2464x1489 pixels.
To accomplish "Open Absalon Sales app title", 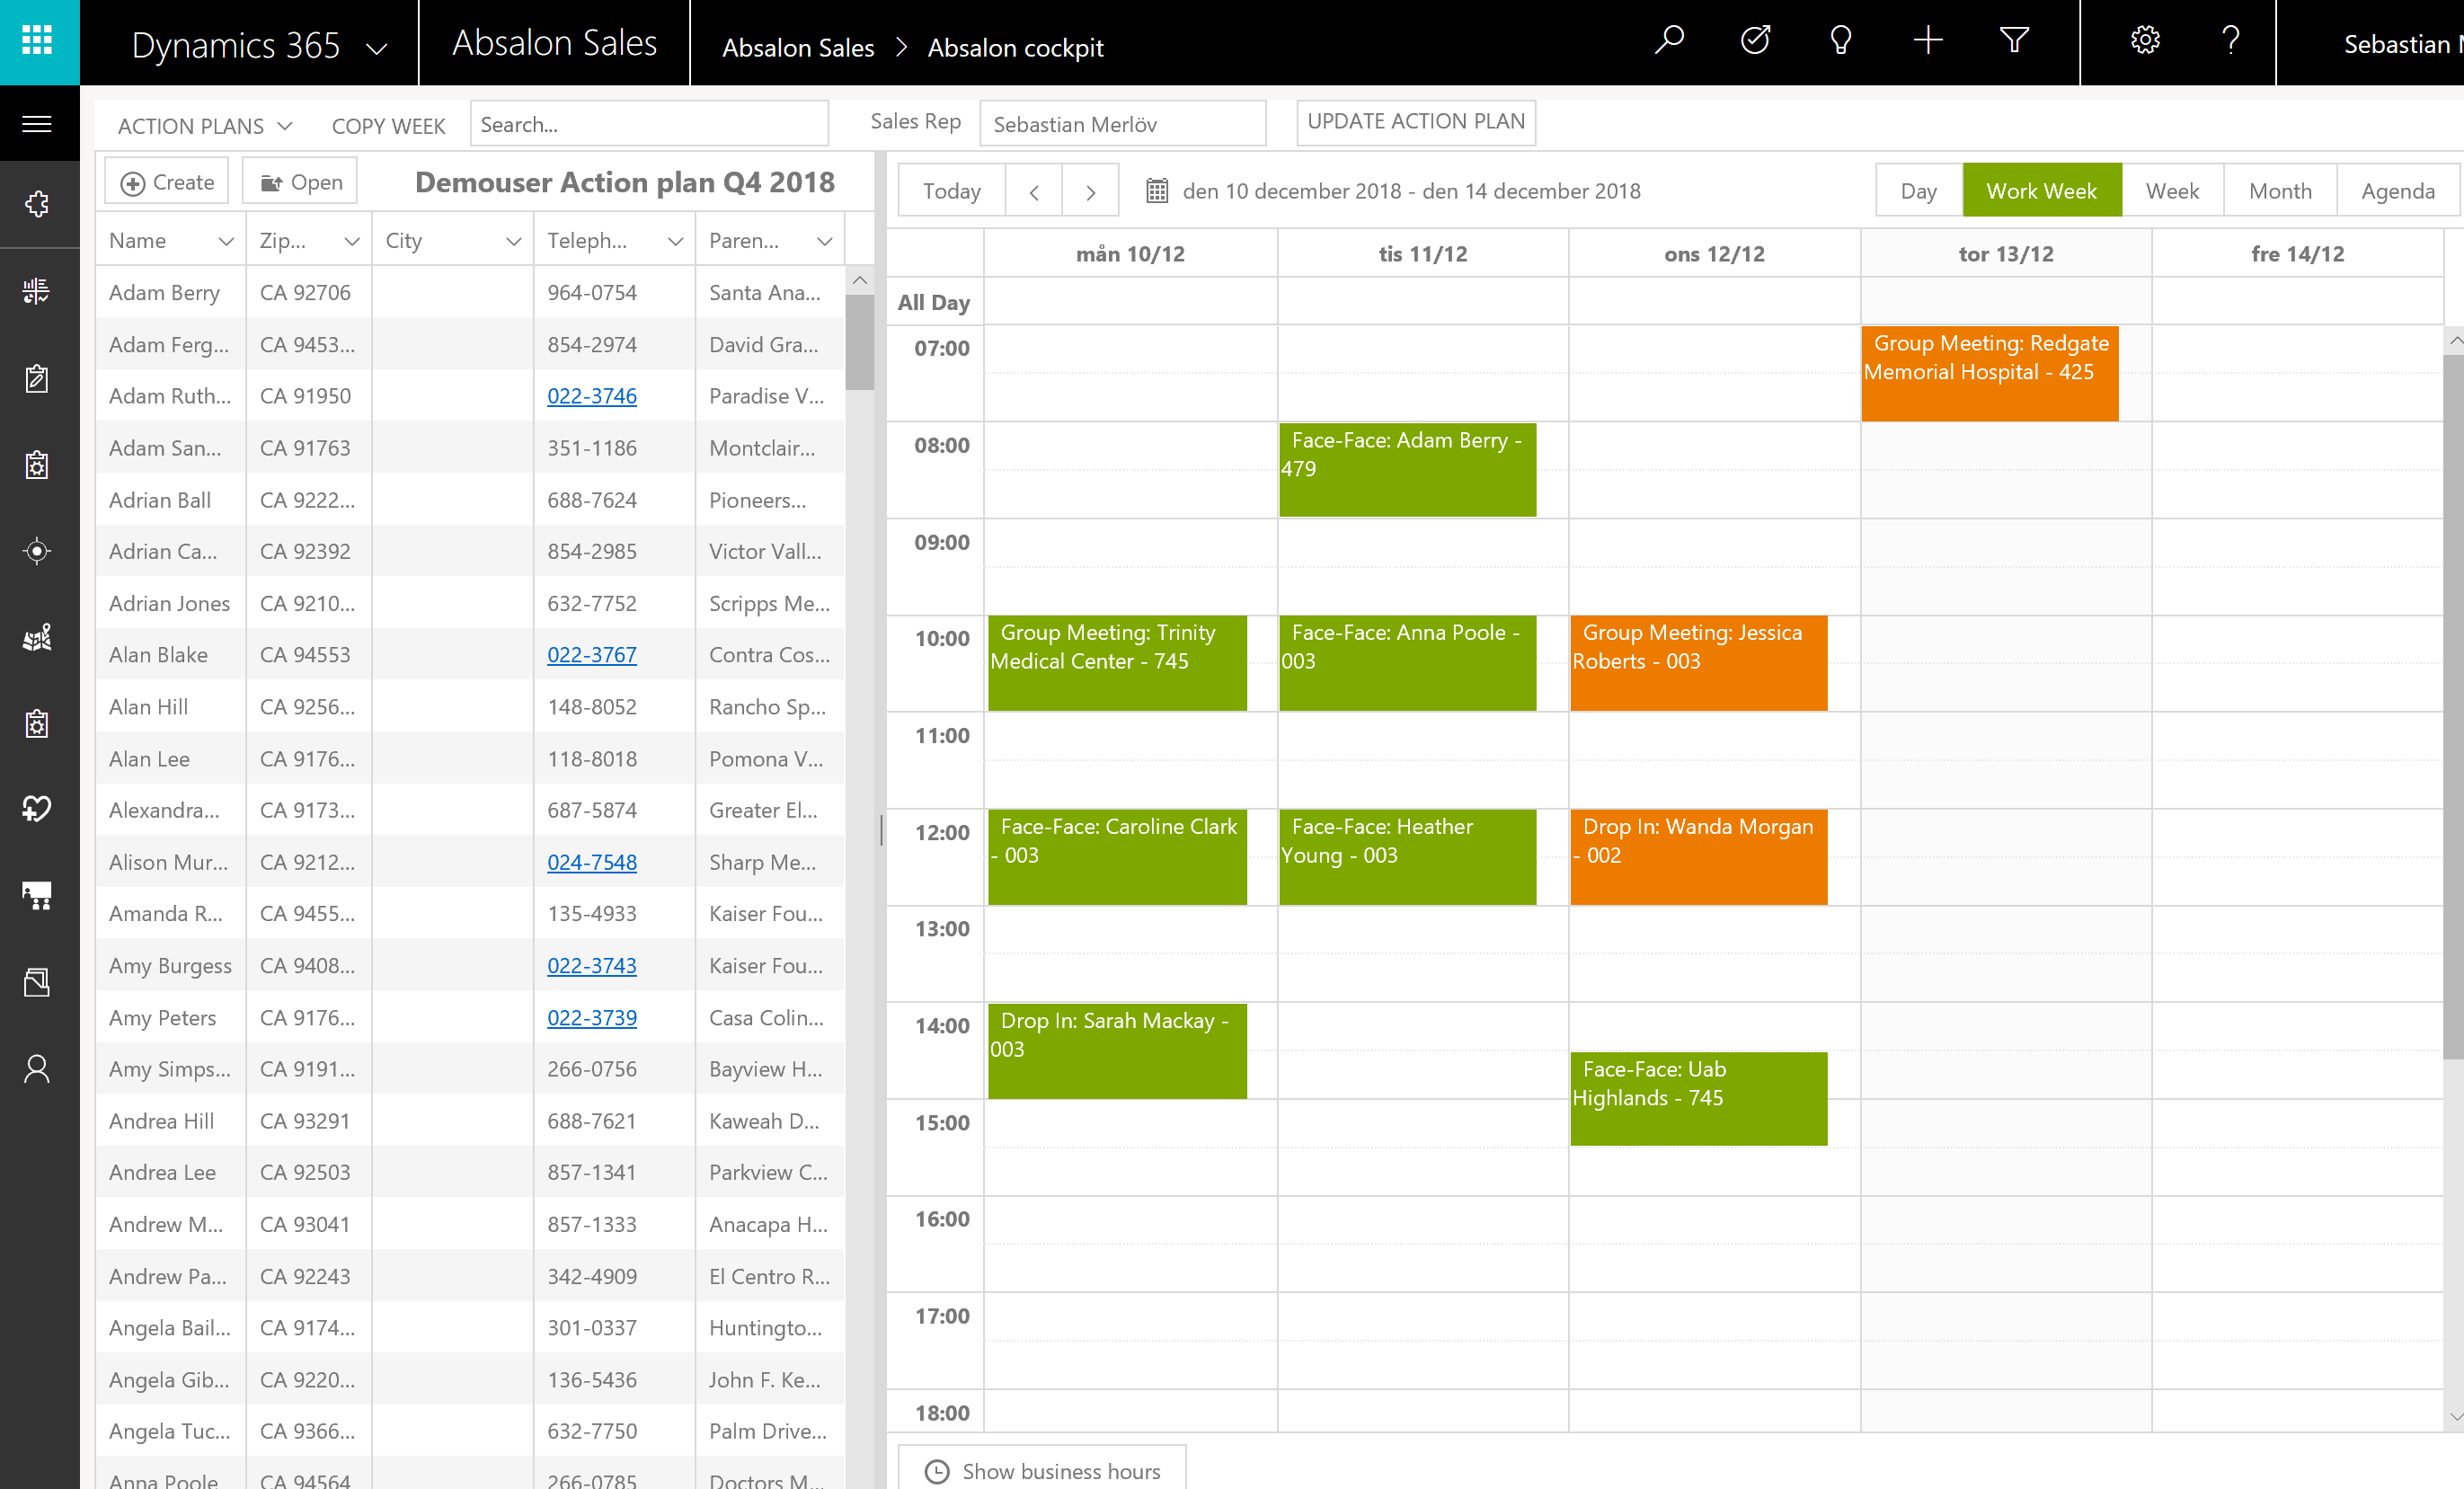I will tap(555, 43).
